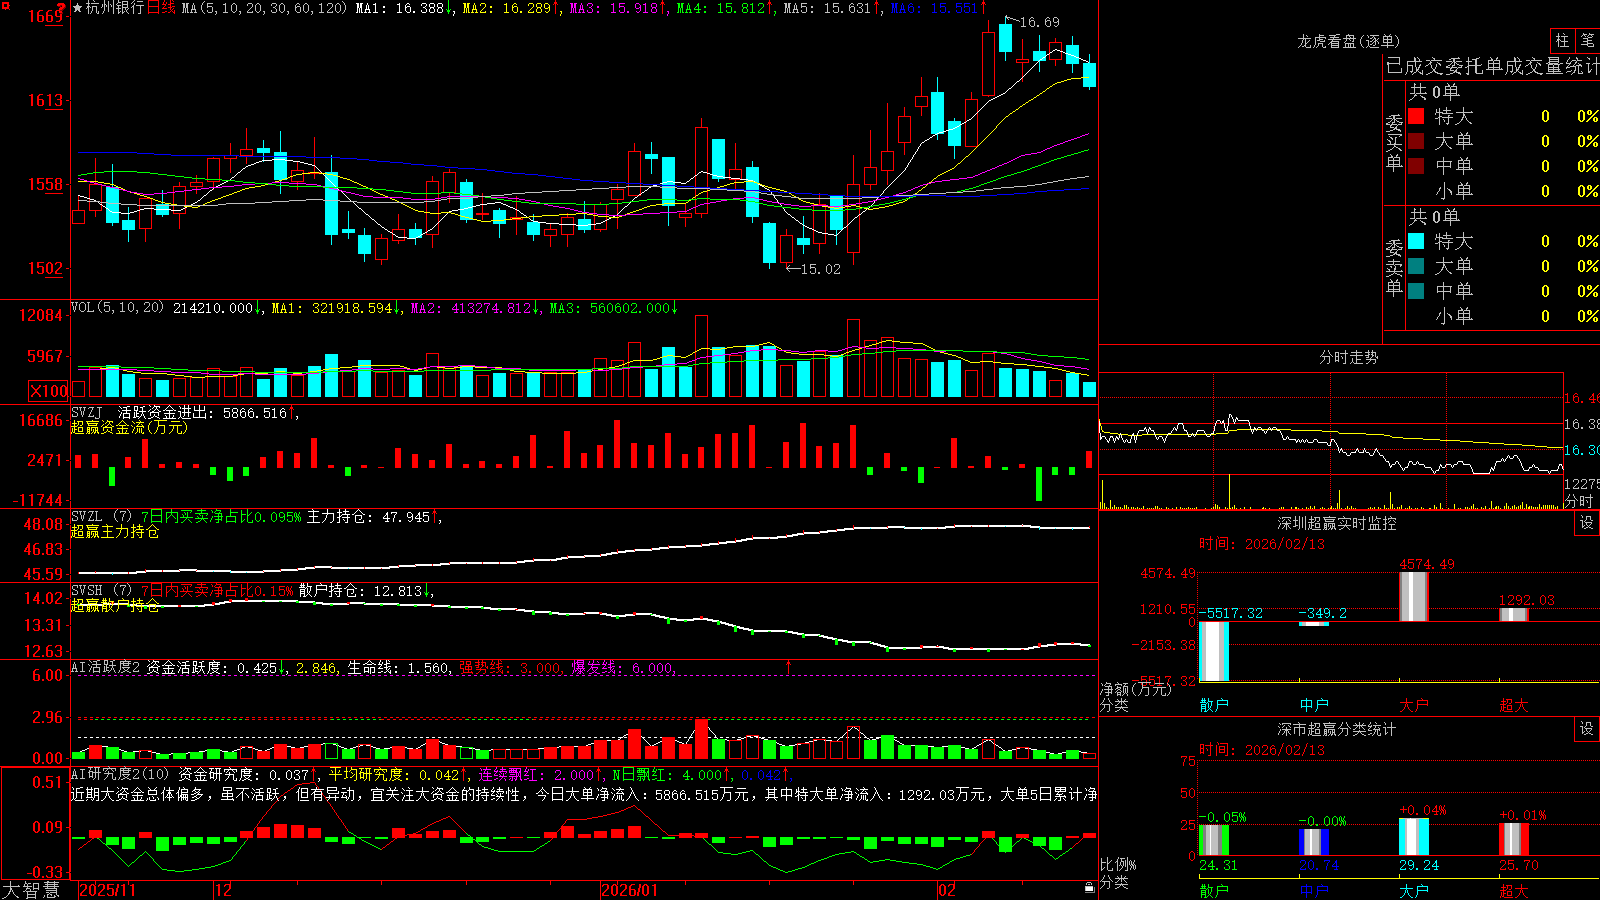The height and width of the screenshot is (900, 1600).
Task: Open 设 settings for 深圳超赢实时监控
Action: pyautogui.click(x=1587, y=523)
